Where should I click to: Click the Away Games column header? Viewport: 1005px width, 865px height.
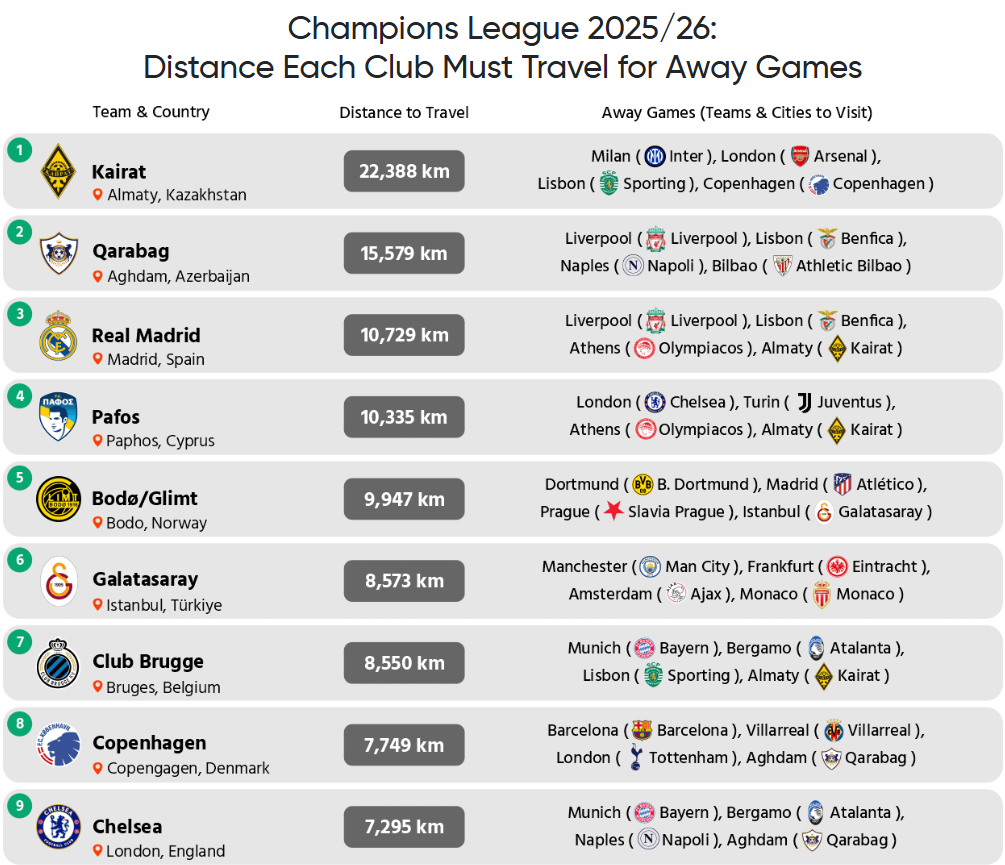[x=737, y=113]
